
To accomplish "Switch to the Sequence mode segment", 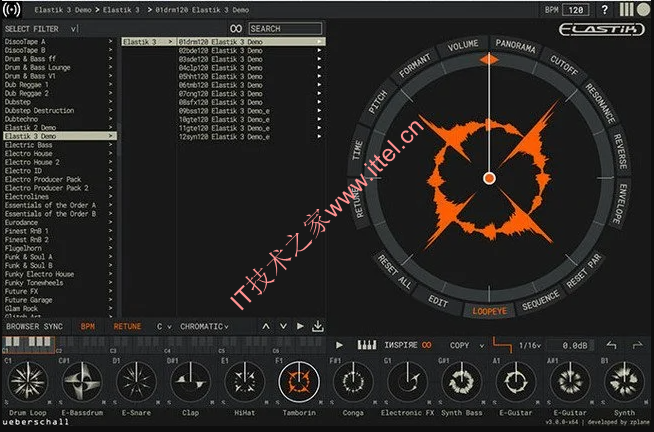I will pos(541,301).
